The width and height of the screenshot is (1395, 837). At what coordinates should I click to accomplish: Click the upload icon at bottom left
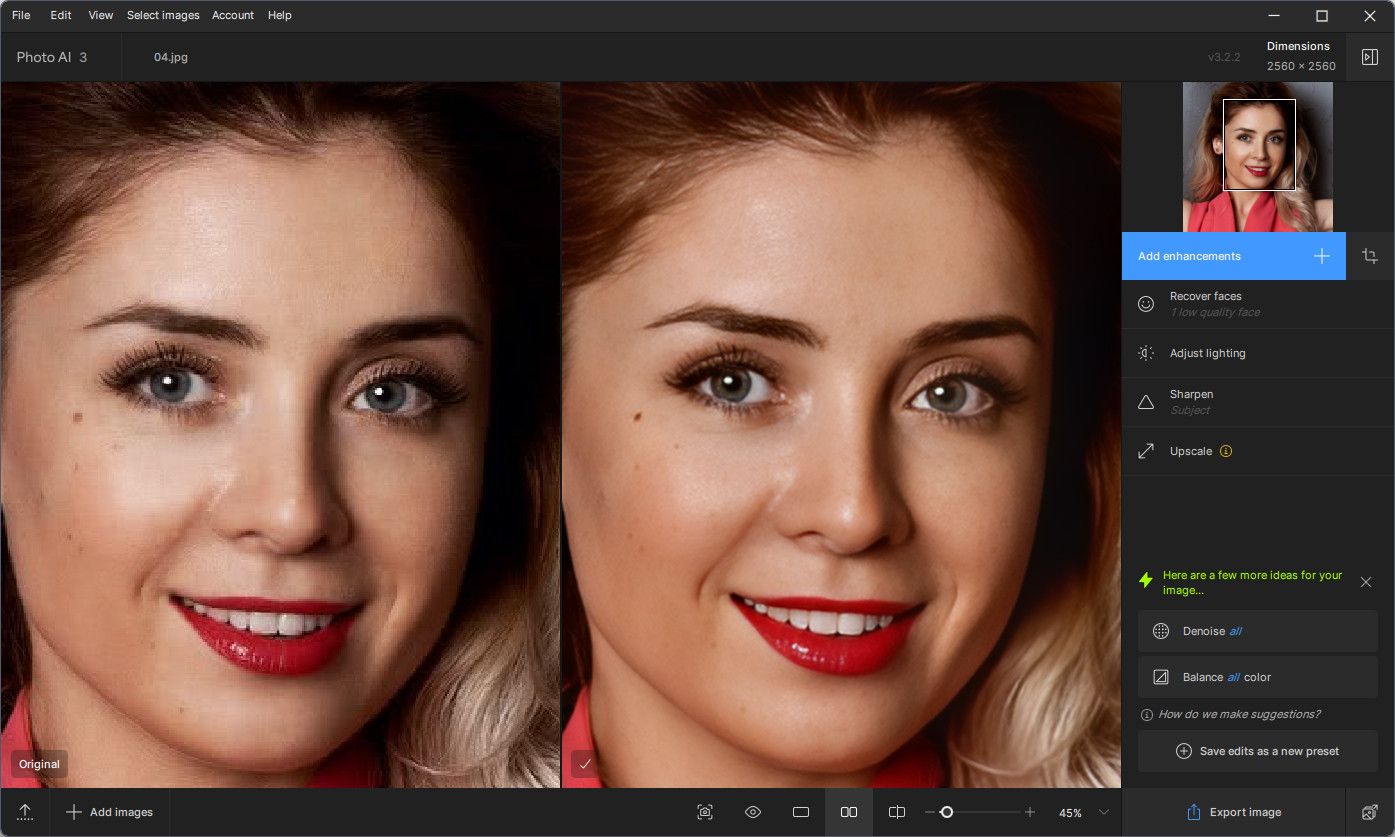click(x=25, y=812)
